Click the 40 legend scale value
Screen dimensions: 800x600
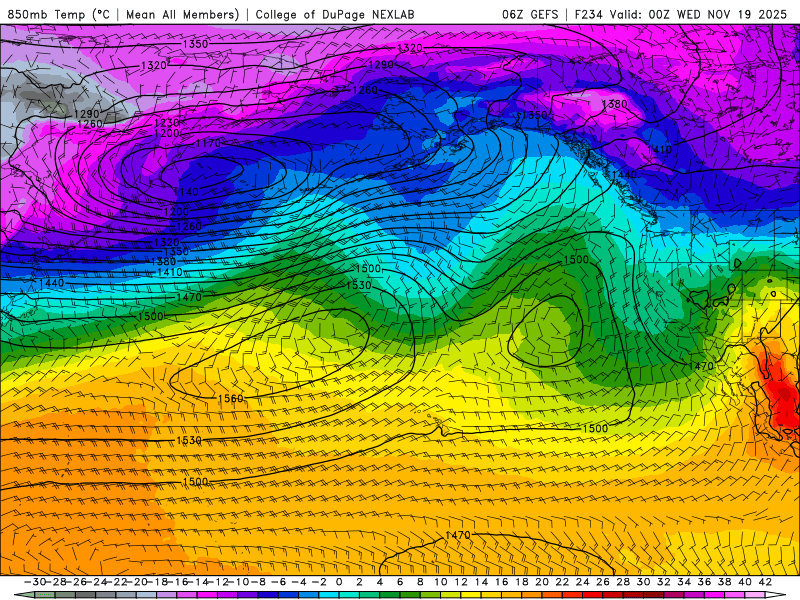(745, 582)
